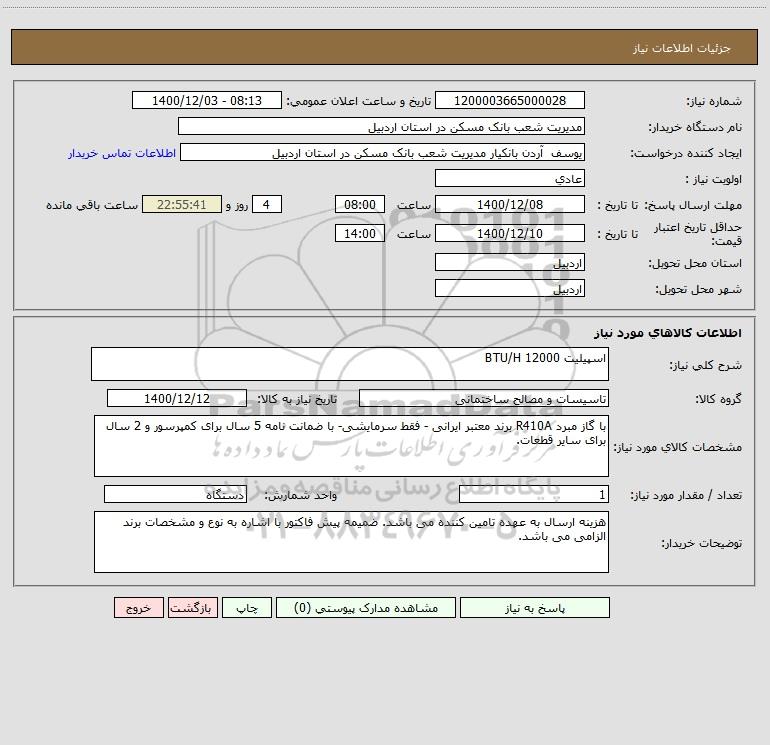Click the announcement date field 1400/12/03 - 08:13
Screen dimensions: 770x745
[x=207, y=100]
